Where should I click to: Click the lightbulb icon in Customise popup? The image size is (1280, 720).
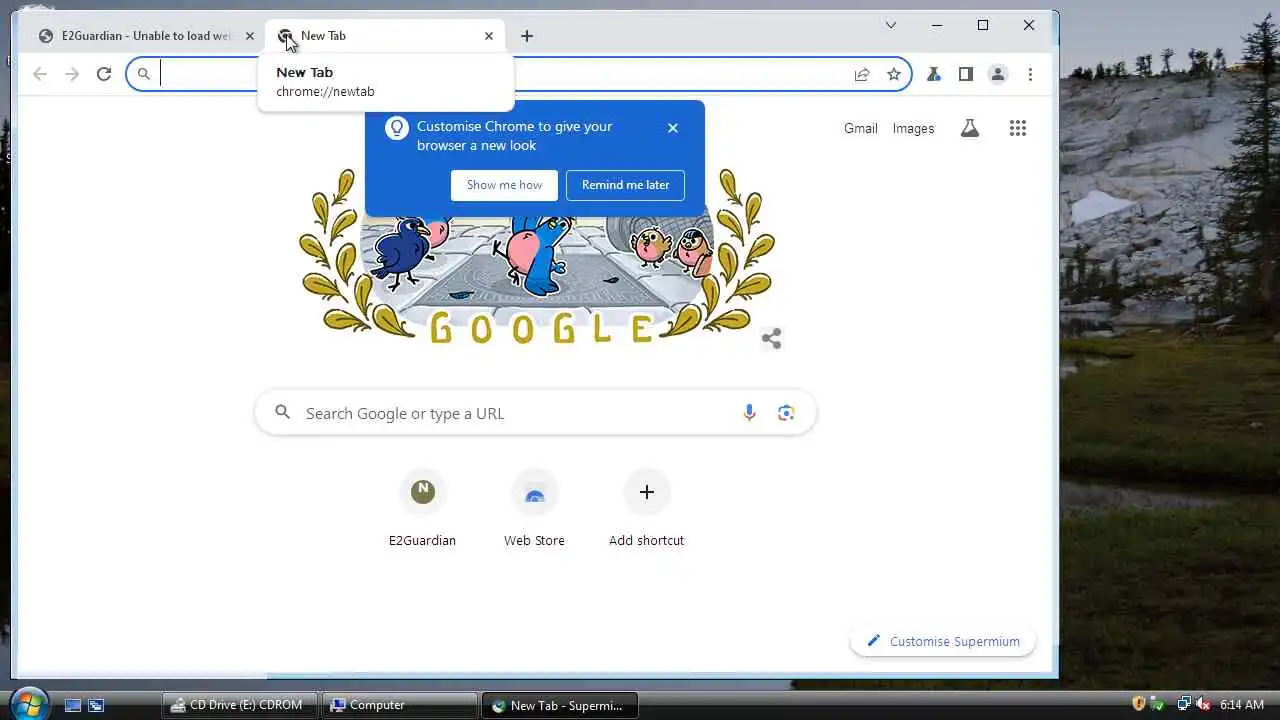(x=397, y=127)
